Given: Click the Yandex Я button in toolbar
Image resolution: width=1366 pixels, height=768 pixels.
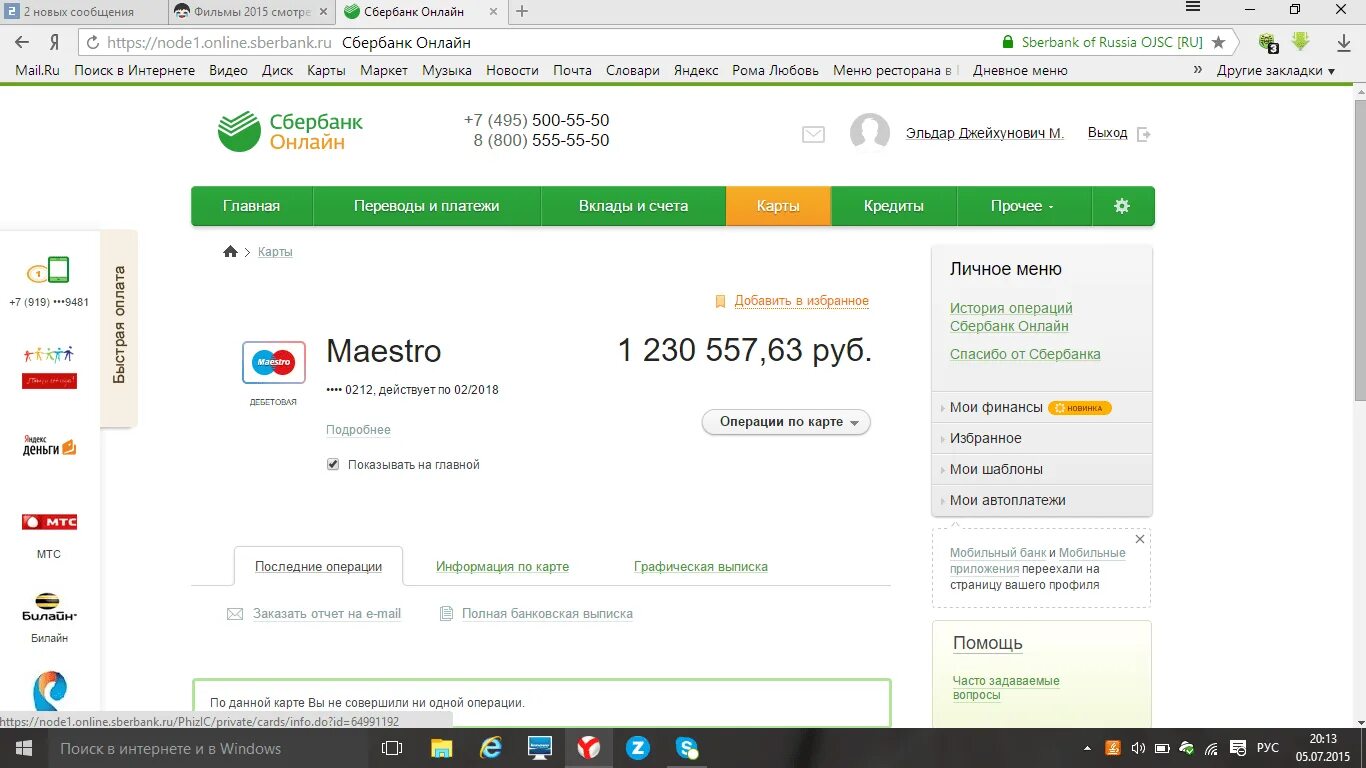Looking at the screenshot, I should pos(55,43).
